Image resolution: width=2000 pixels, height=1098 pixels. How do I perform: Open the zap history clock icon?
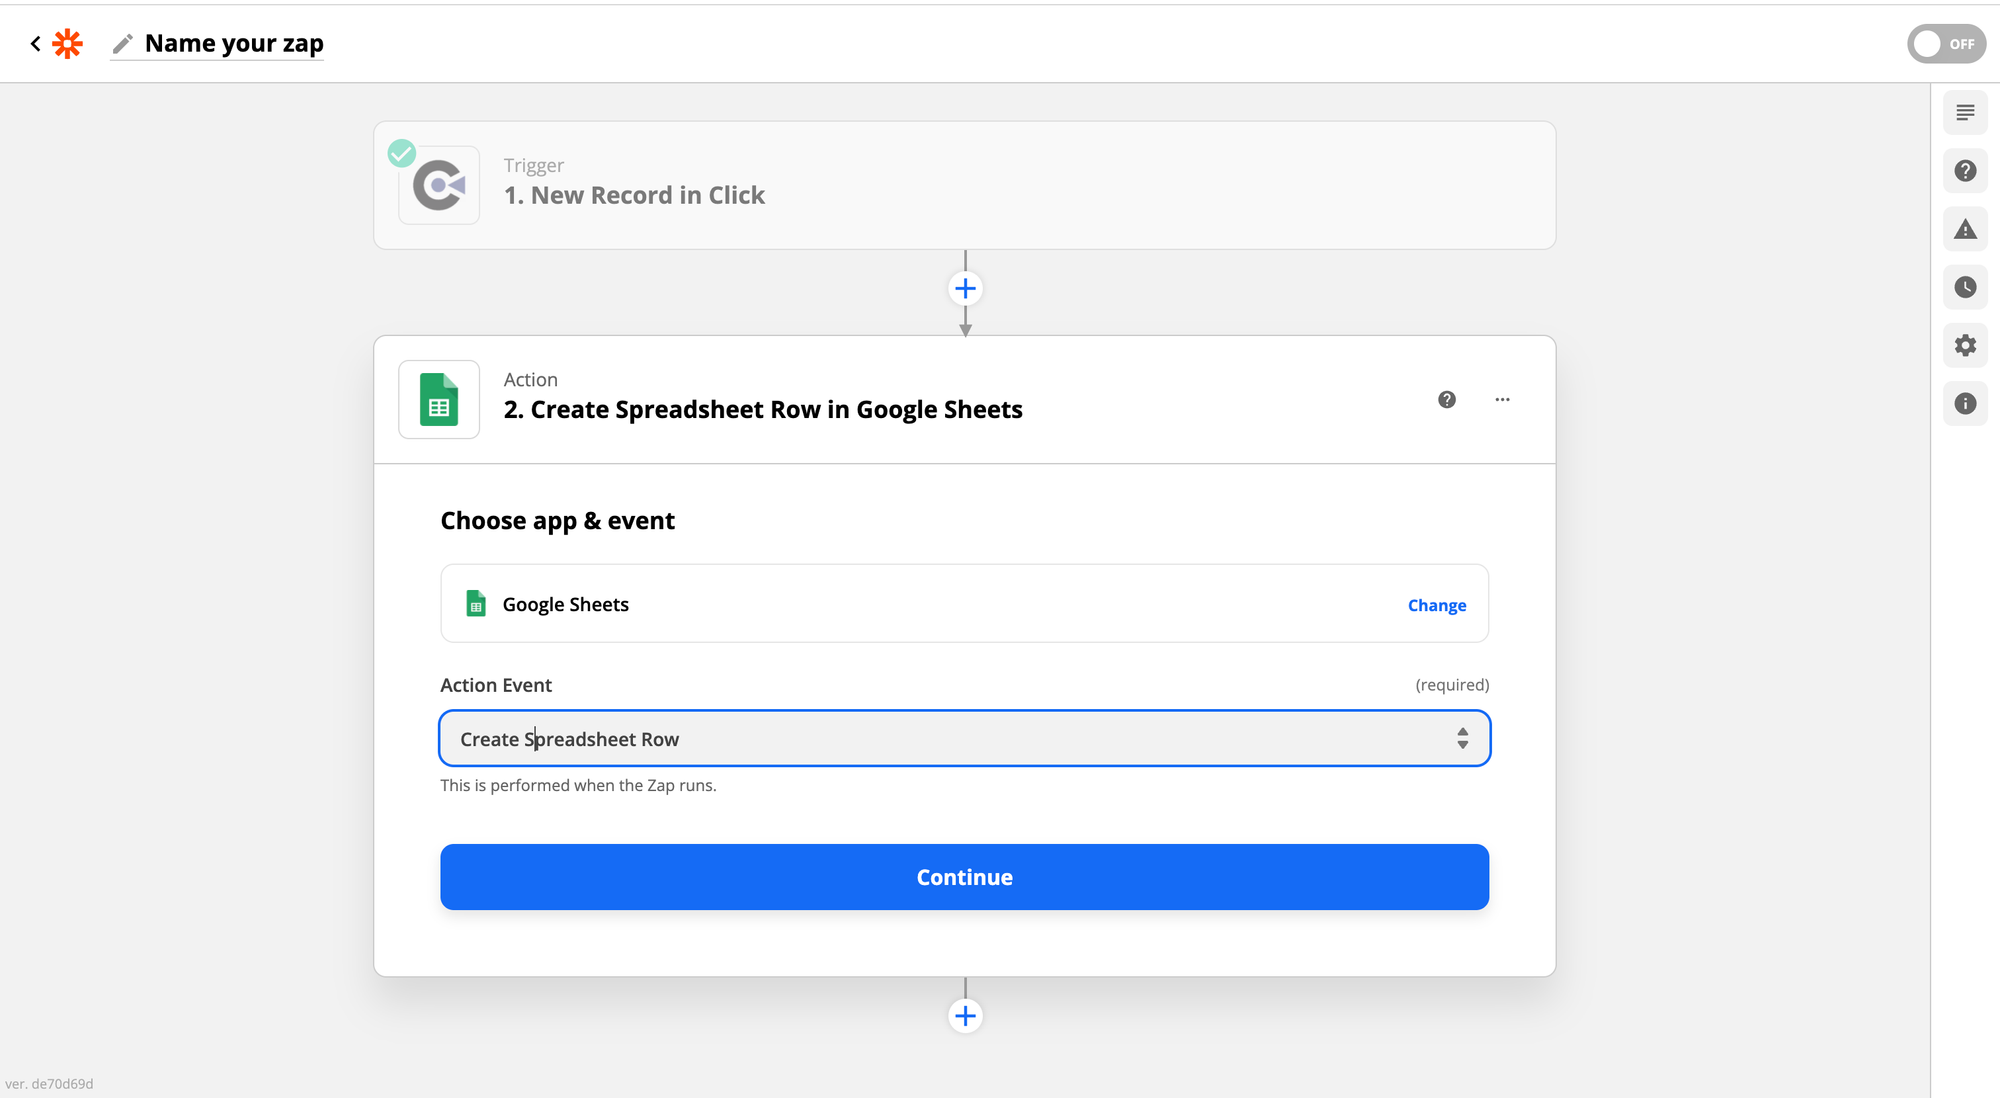(1965, 287)
